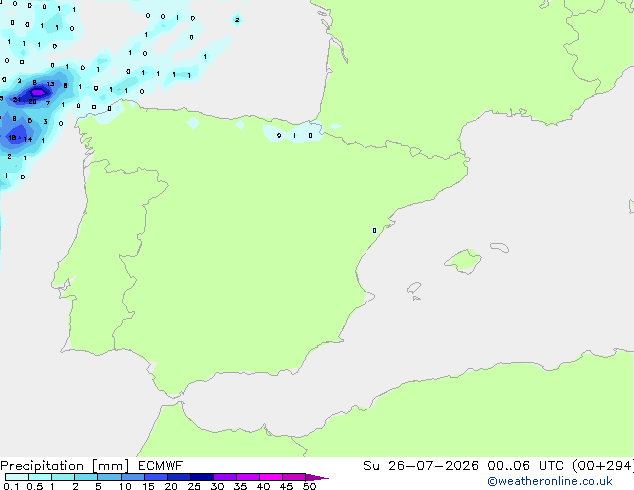Click the '21' precipitation value on map
634x490 pixels.
point(17,99)
